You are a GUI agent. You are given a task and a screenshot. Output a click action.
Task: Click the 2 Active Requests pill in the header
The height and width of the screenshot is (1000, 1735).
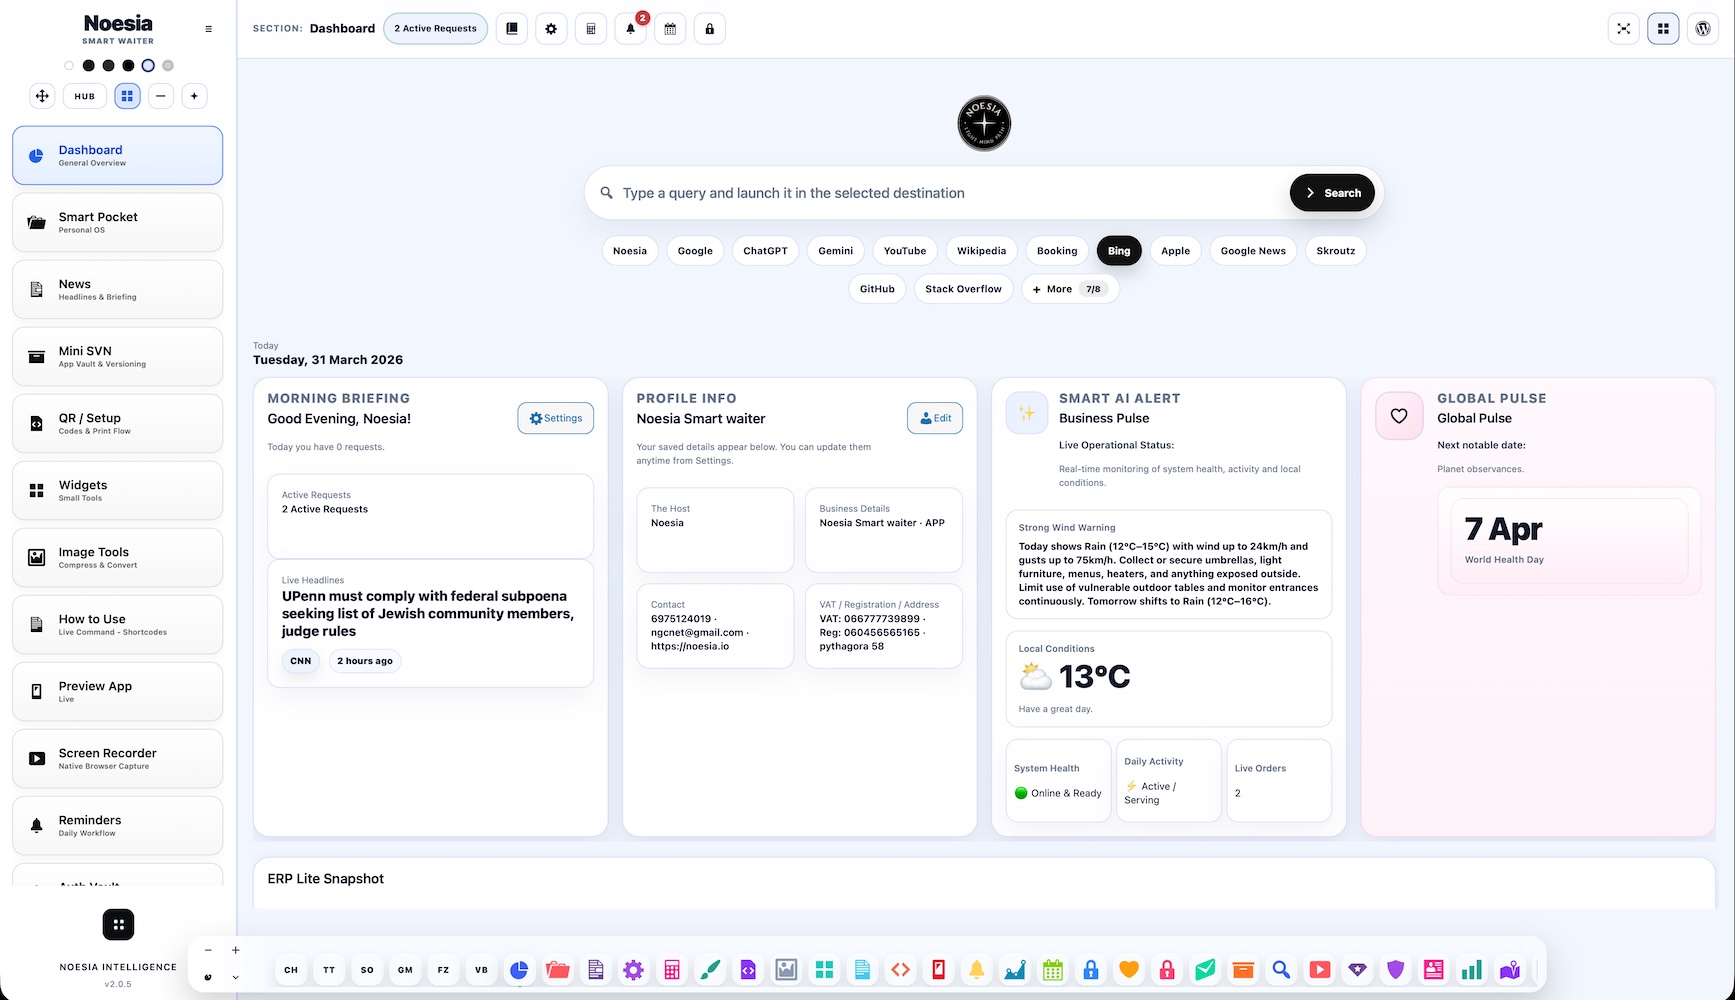(x=435, y=29)
